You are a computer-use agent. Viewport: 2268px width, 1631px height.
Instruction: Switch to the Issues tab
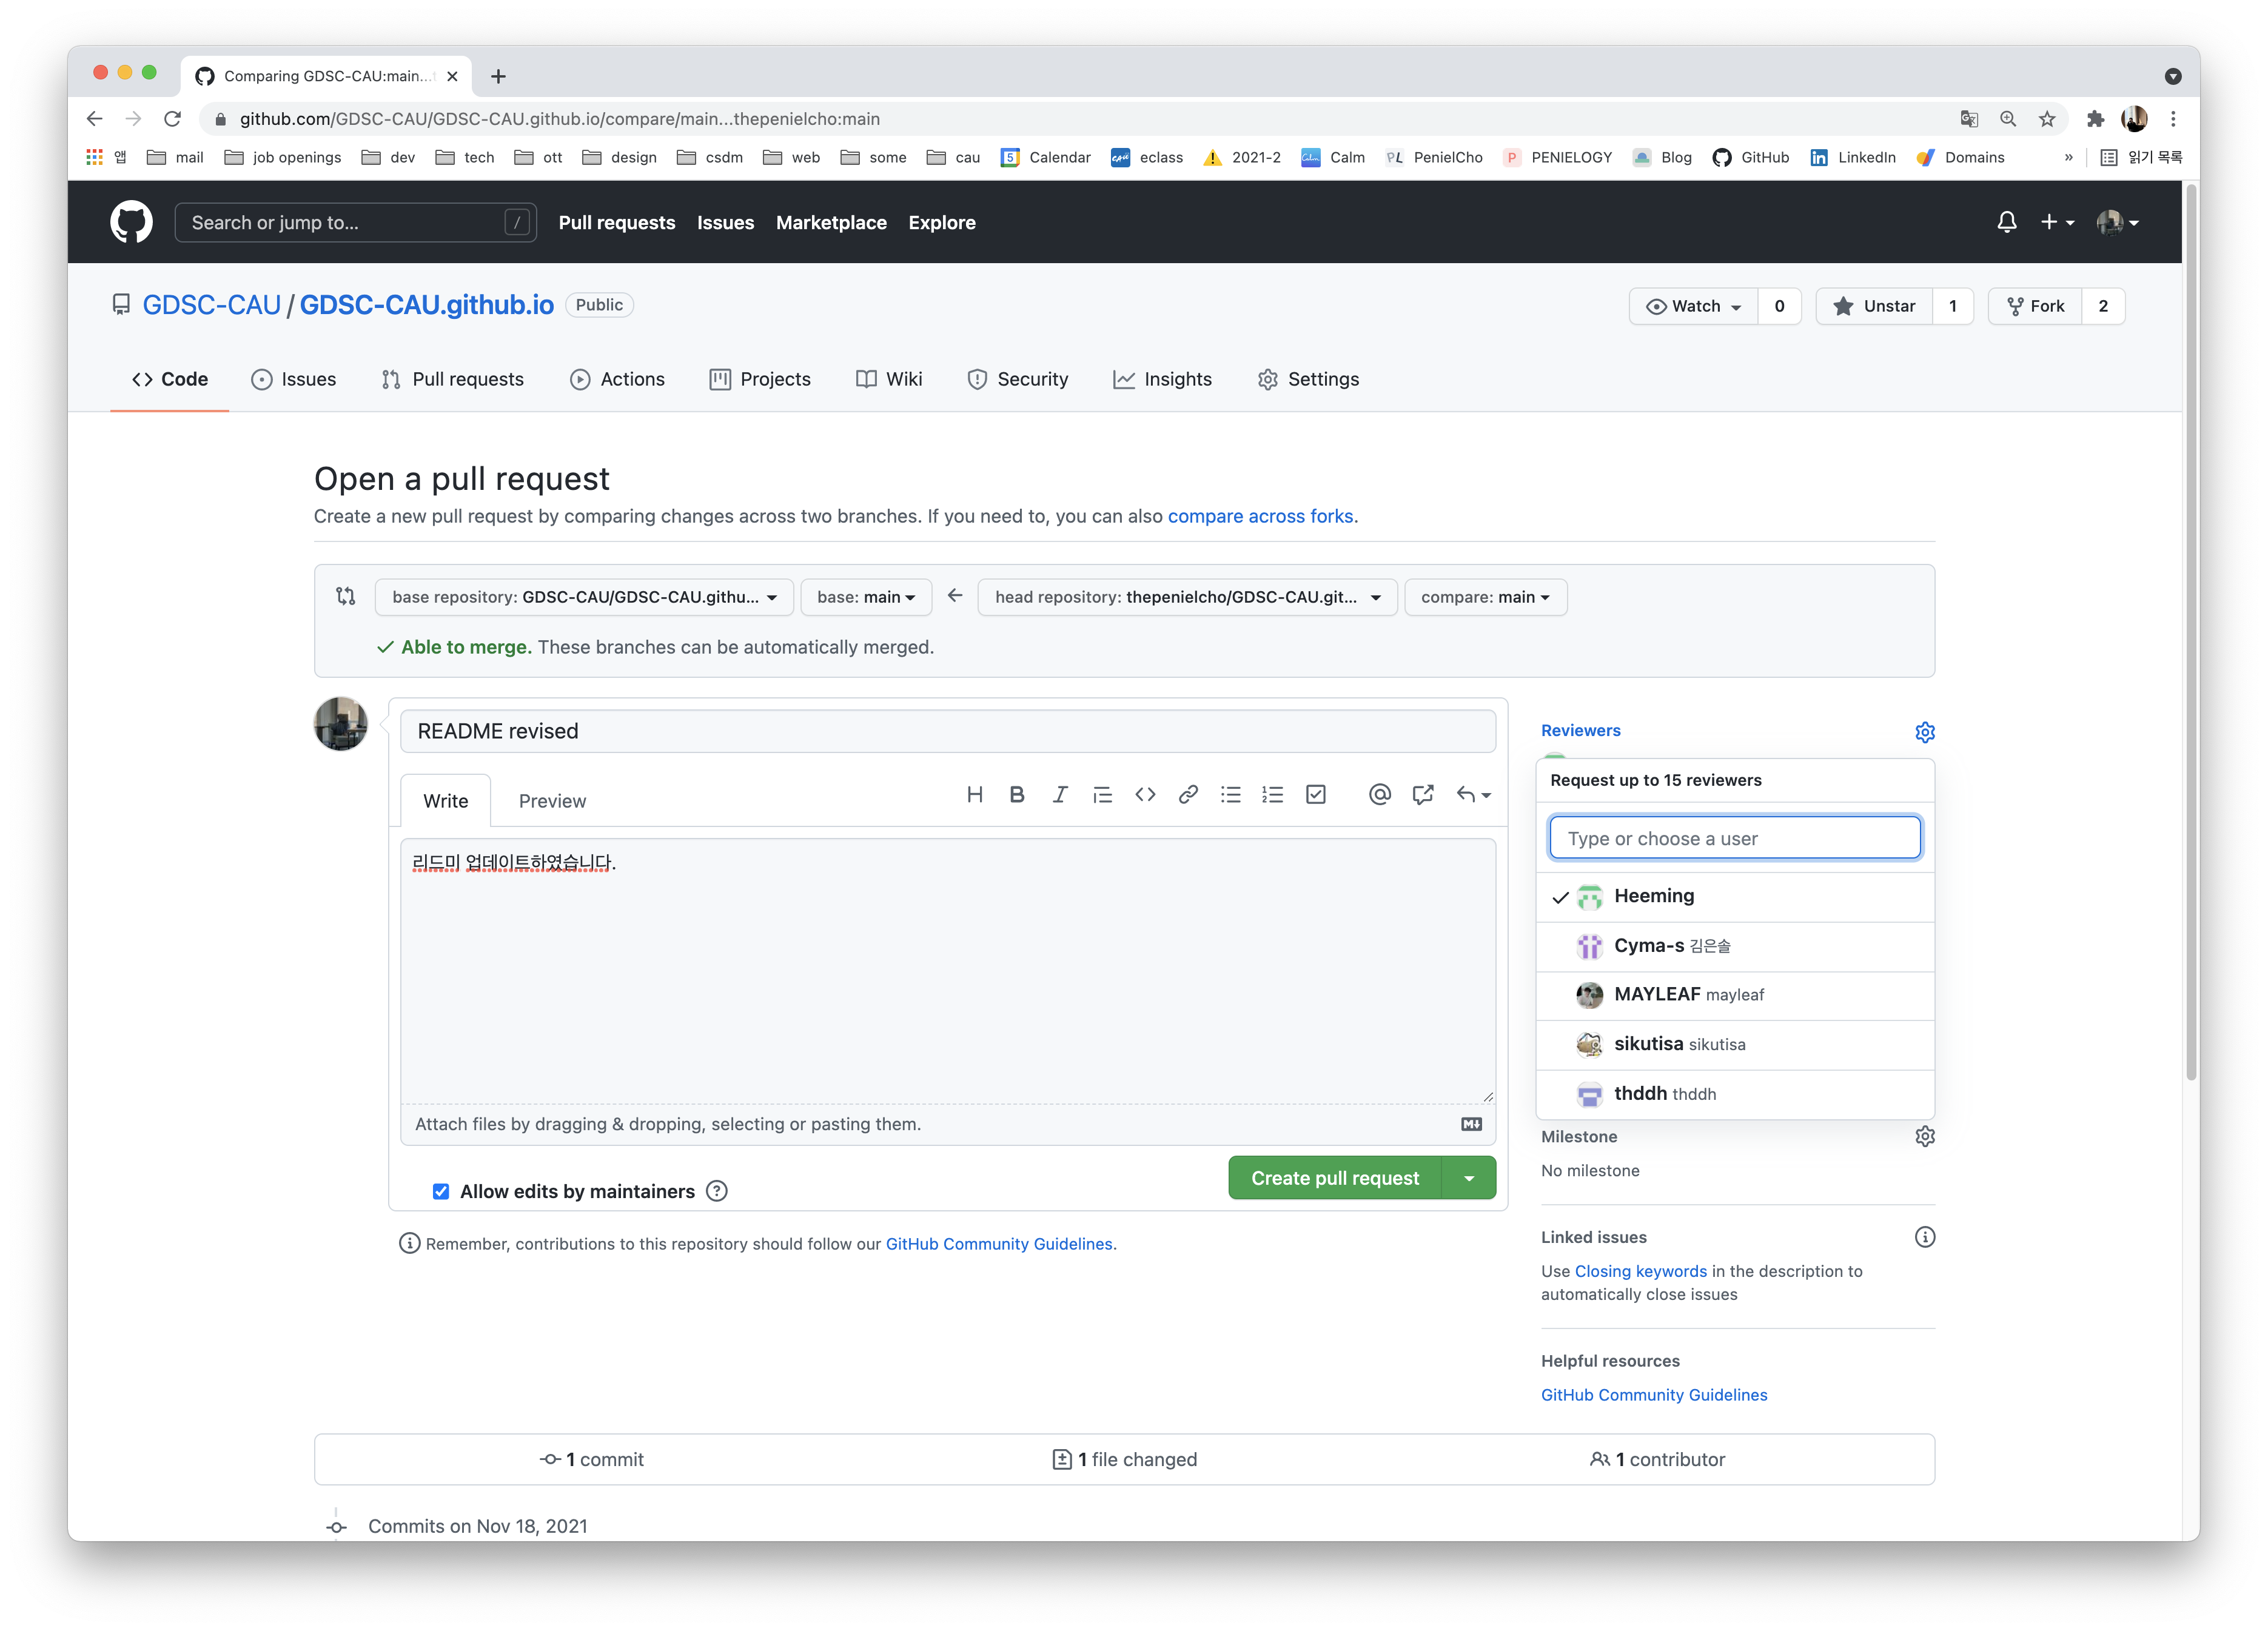point(293,379)
